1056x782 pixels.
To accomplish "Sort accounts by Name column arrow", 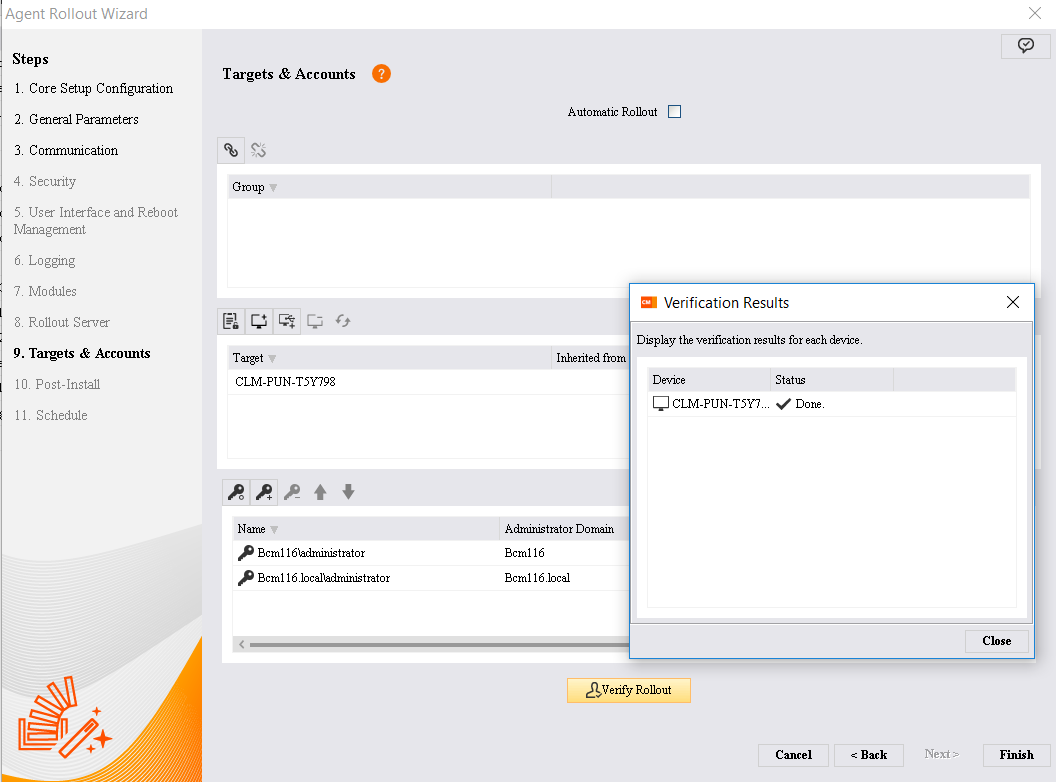I will (274, 530).
